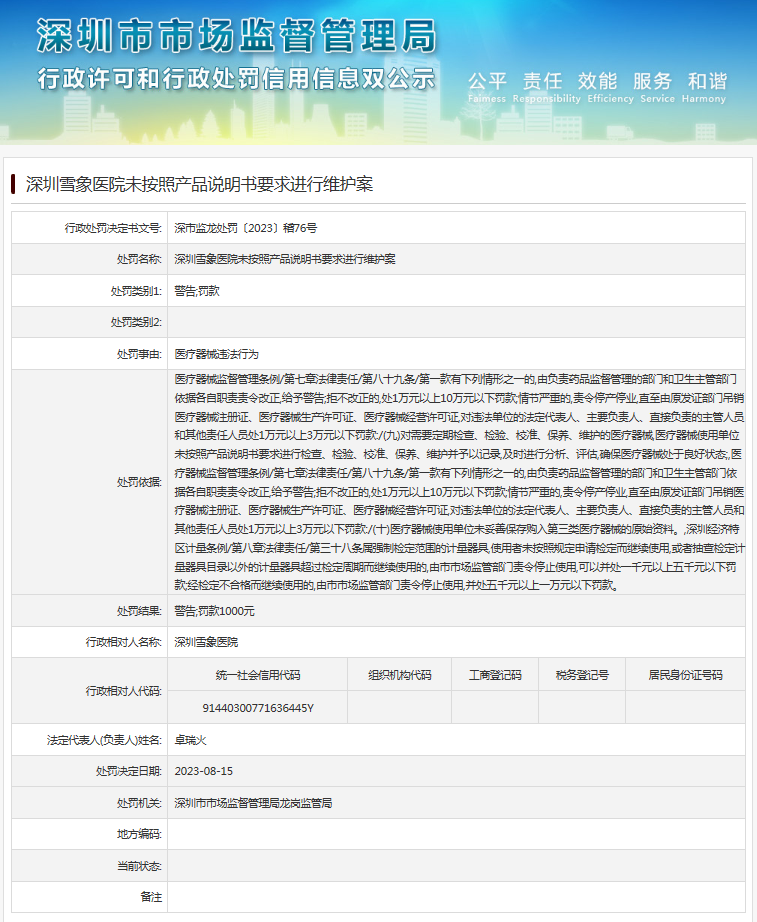Select the credit code 91440300771636445Y
The height and width of the screenshot is (922, 757).
(258, 708)
